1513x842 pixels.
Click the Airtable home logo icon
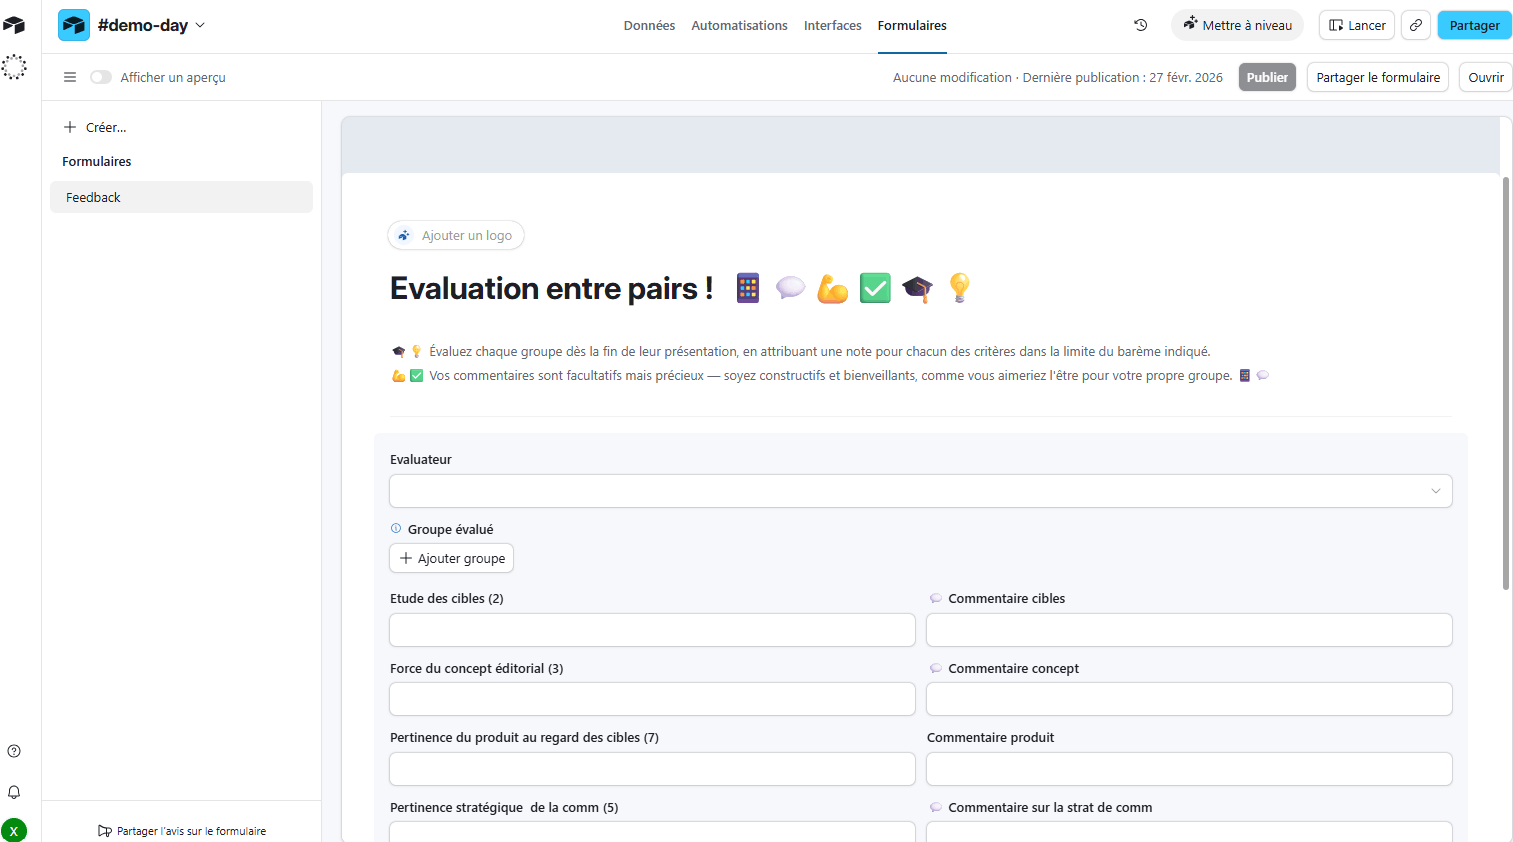(14, 25)
